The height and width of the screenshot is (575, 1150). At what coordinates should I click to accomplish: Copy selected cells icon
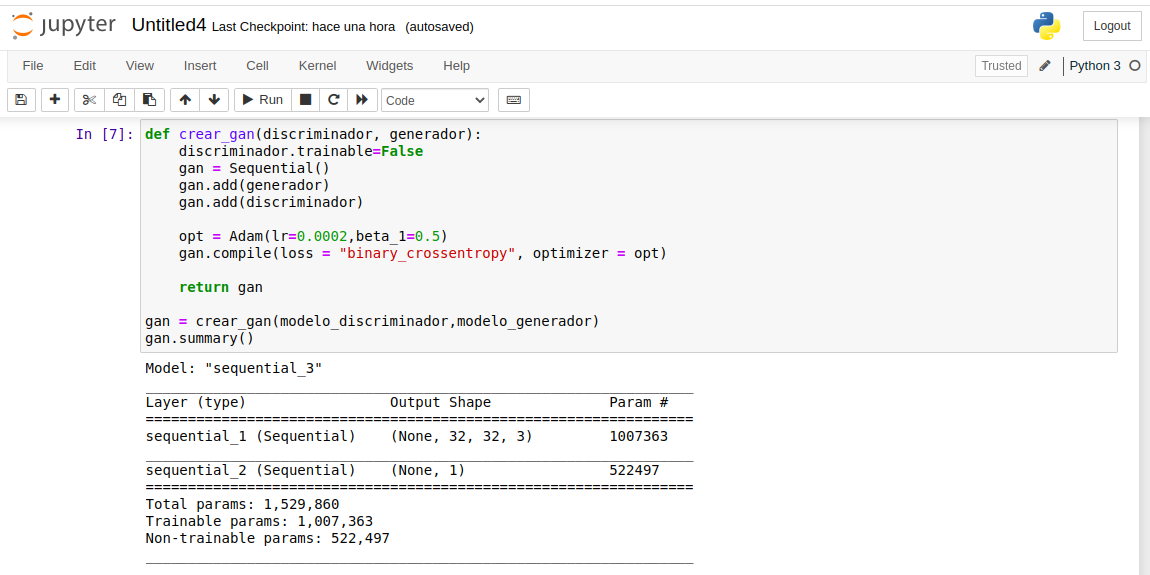point(119,100)
